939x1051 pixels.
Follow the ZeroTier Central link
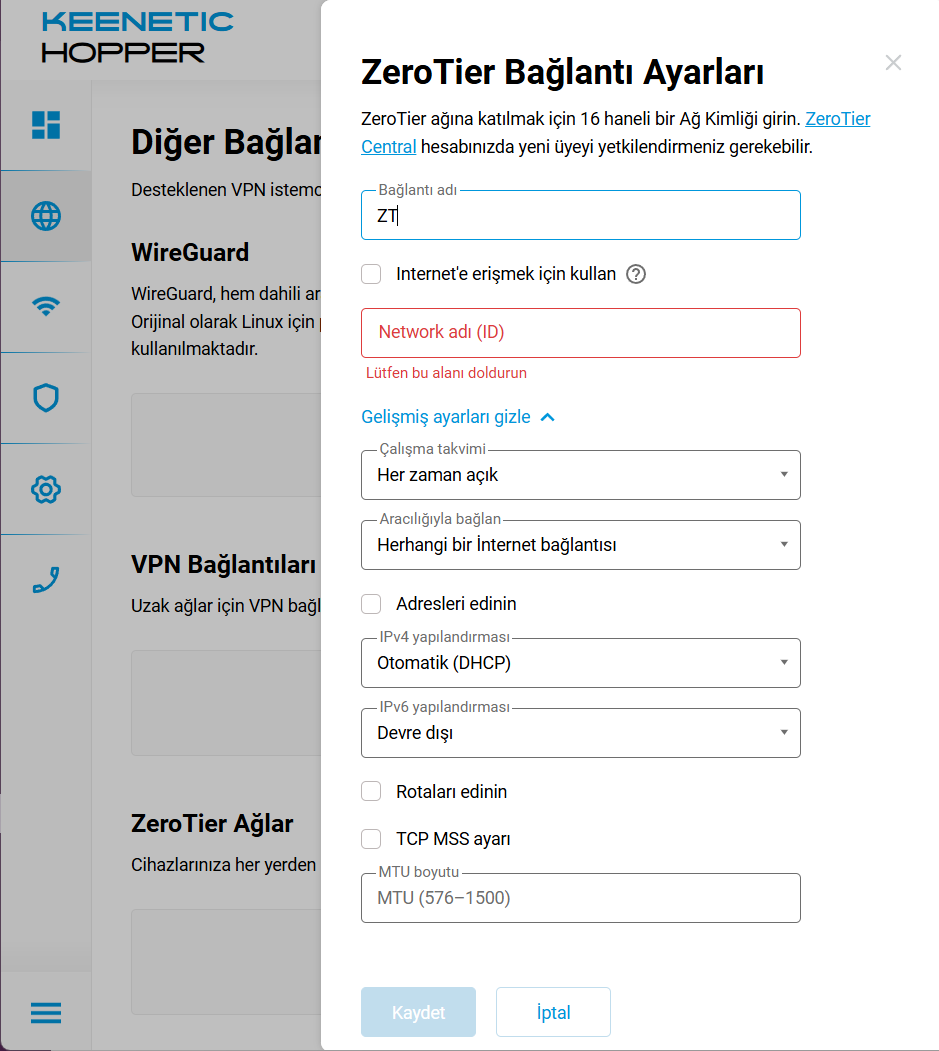(x=837, y=119)
